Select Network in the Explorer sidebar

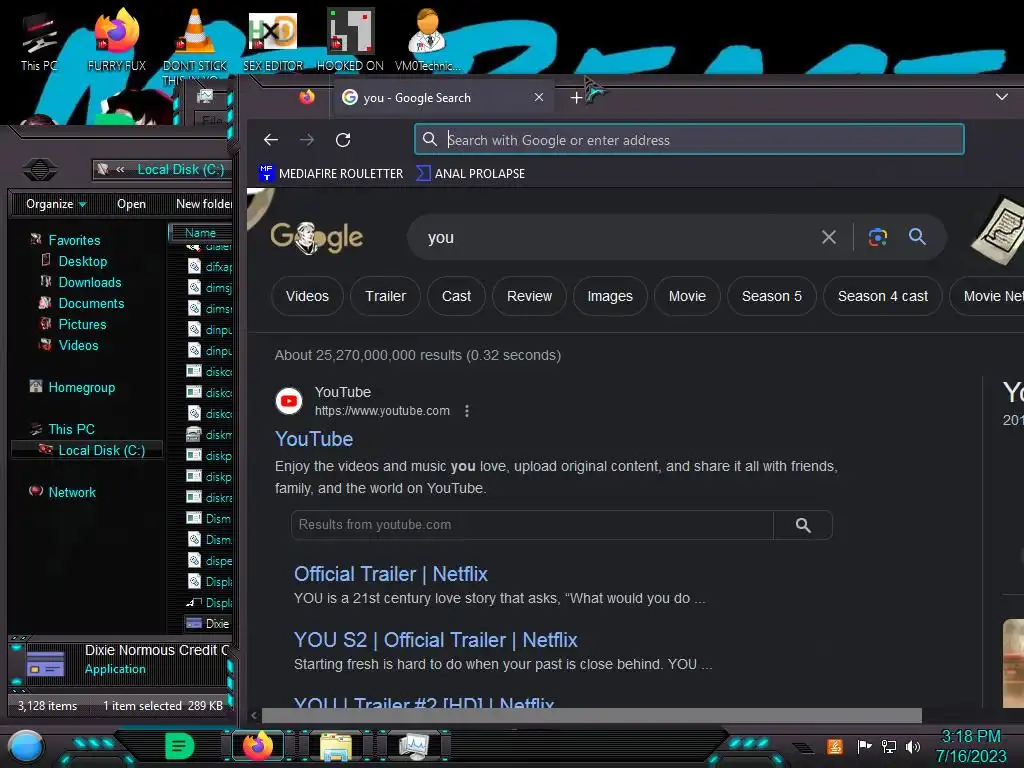coord(72,492)
